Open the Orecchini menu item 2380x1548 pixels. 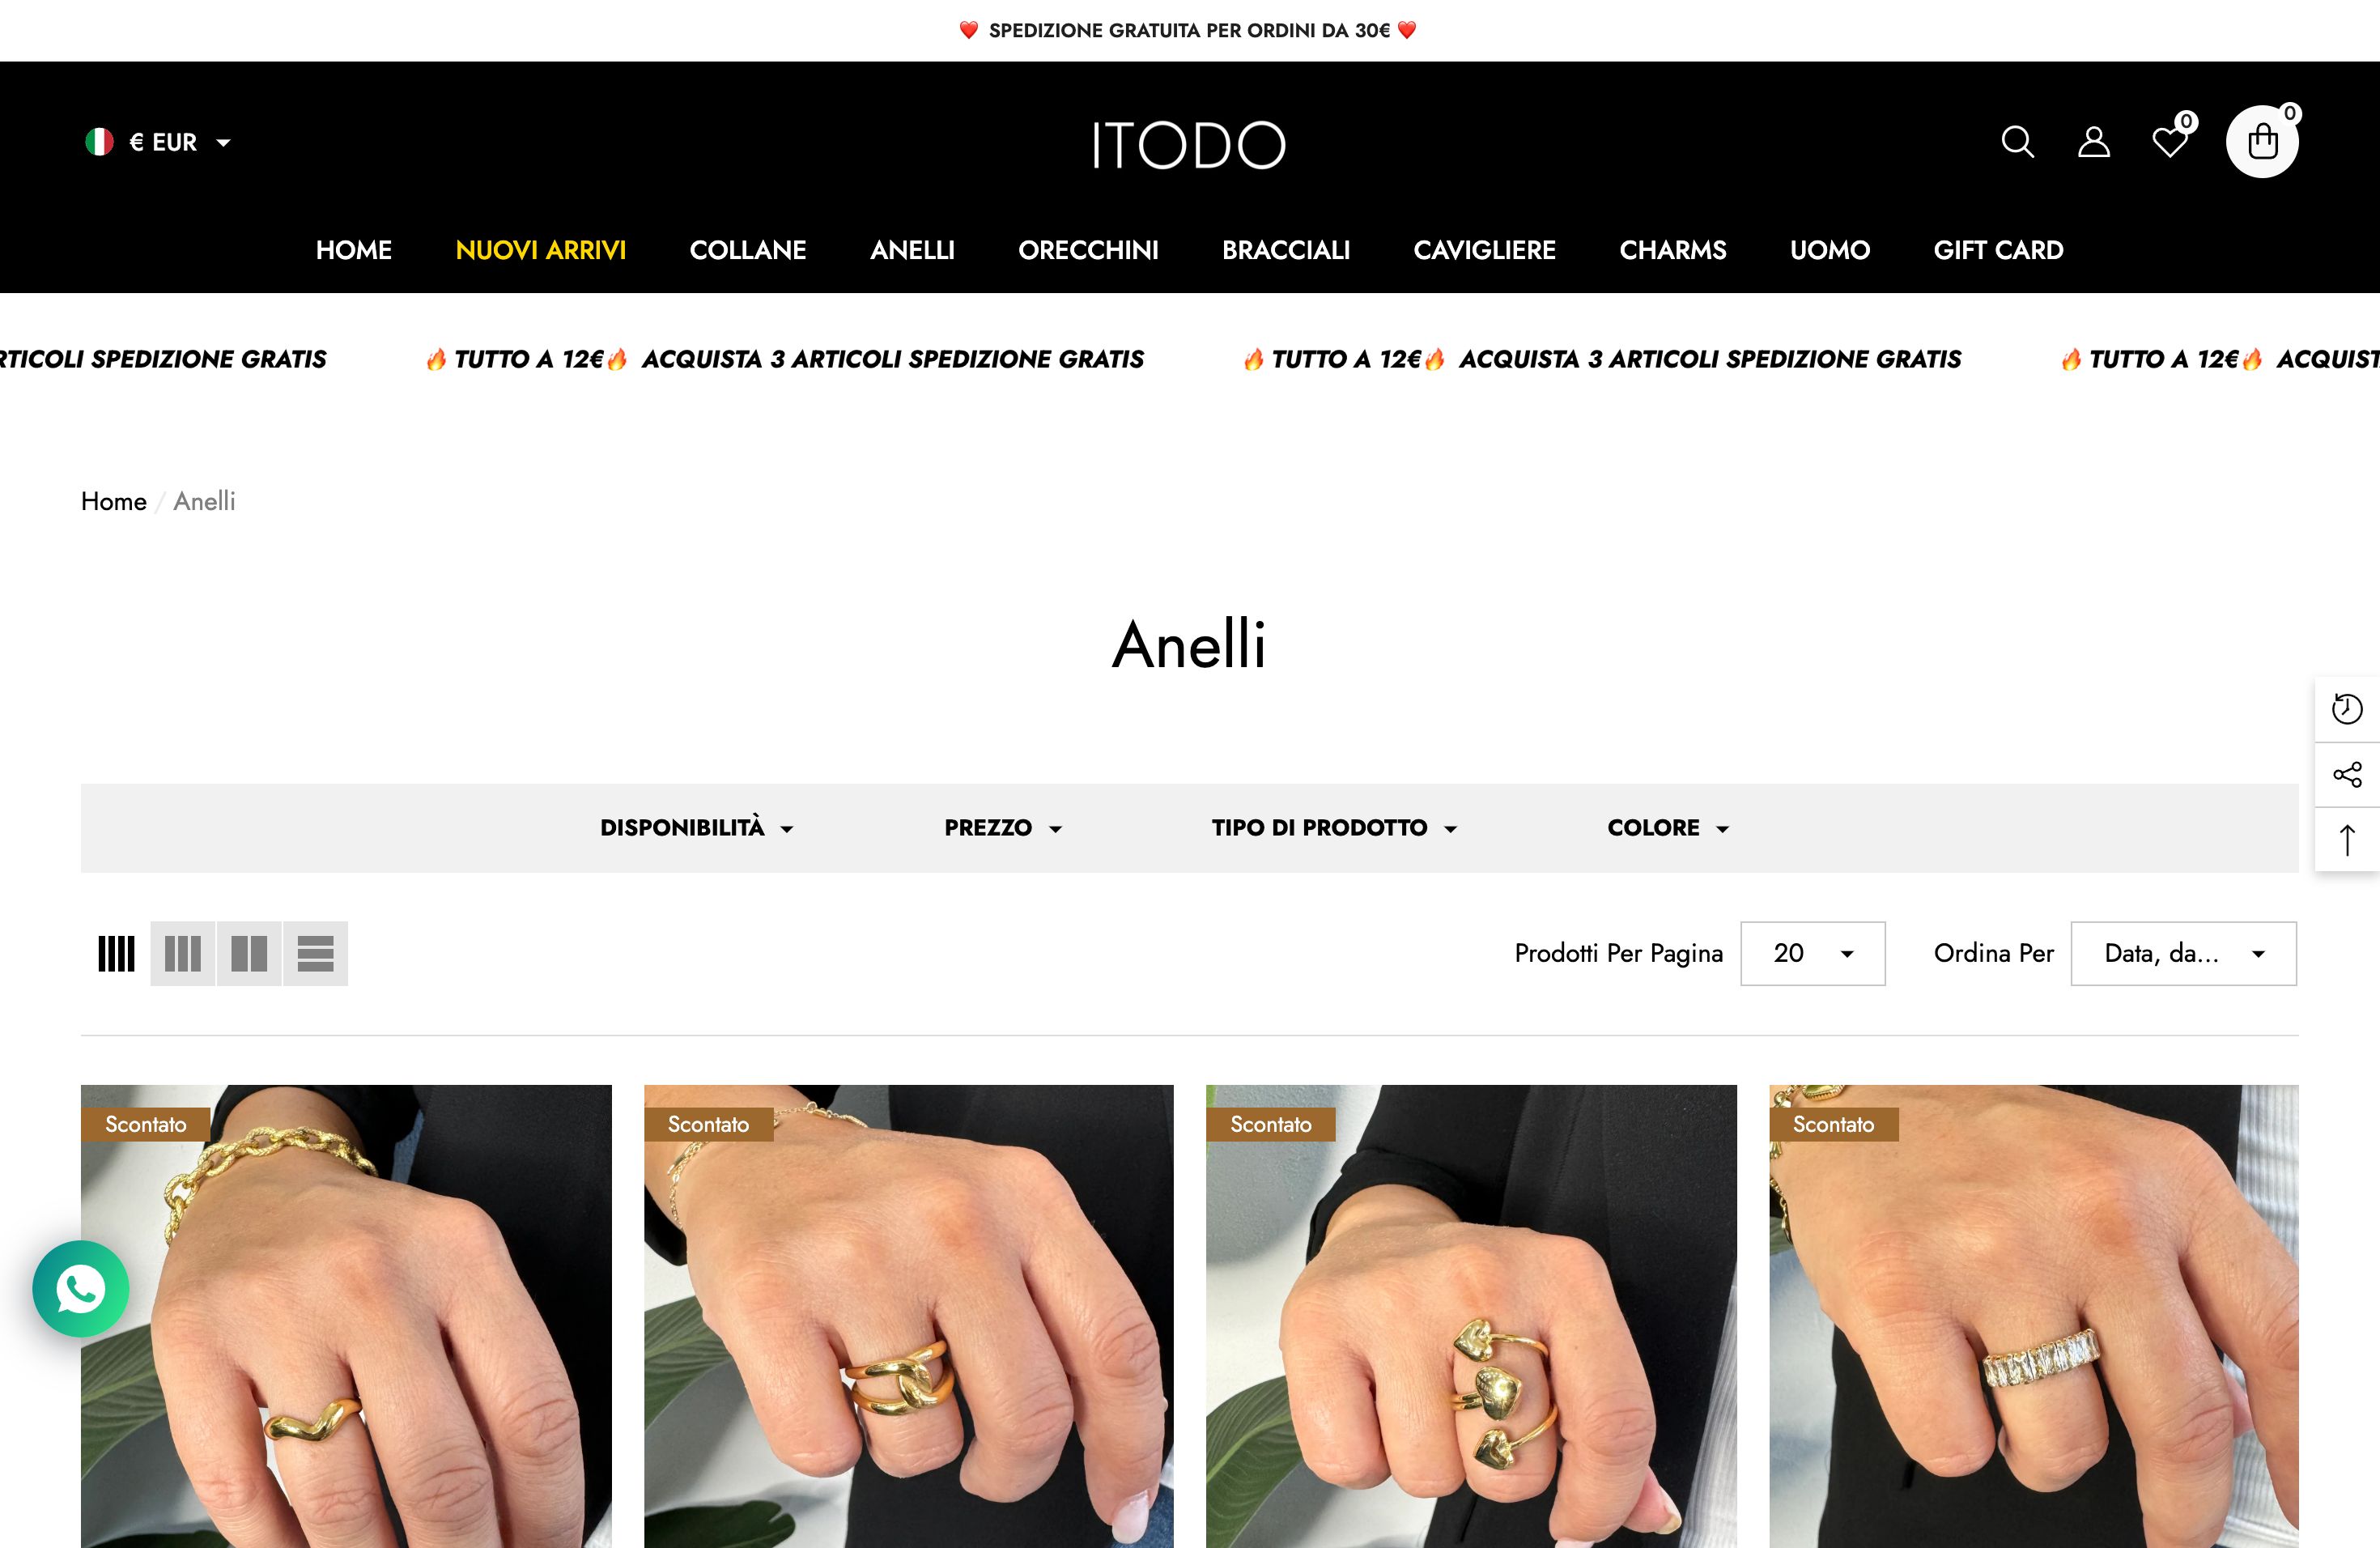pos(1088,250)
